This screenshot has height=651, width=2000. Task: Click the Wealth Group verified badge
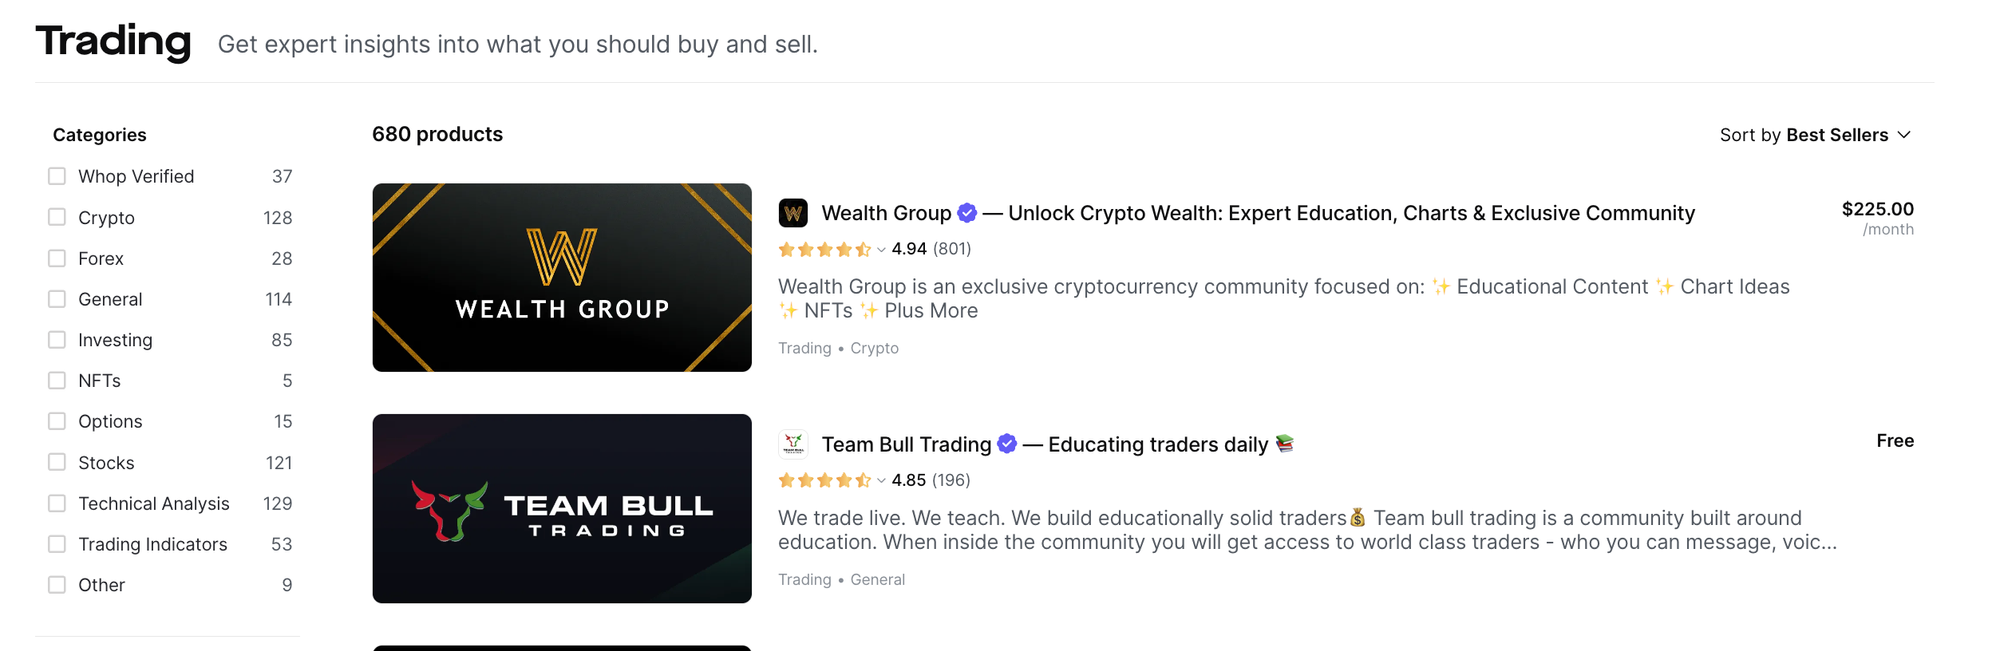coord(966,212)
